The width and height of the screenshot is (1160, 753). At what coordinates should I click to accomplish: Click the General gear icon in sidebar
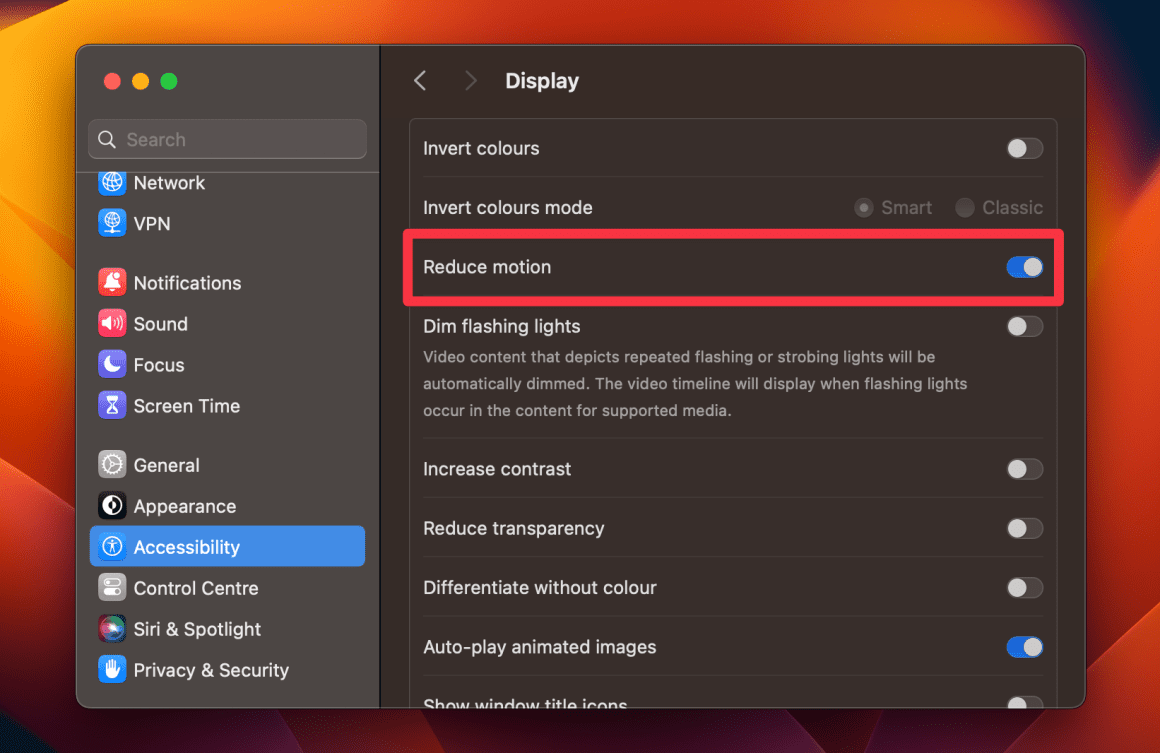tap(112, 464)
